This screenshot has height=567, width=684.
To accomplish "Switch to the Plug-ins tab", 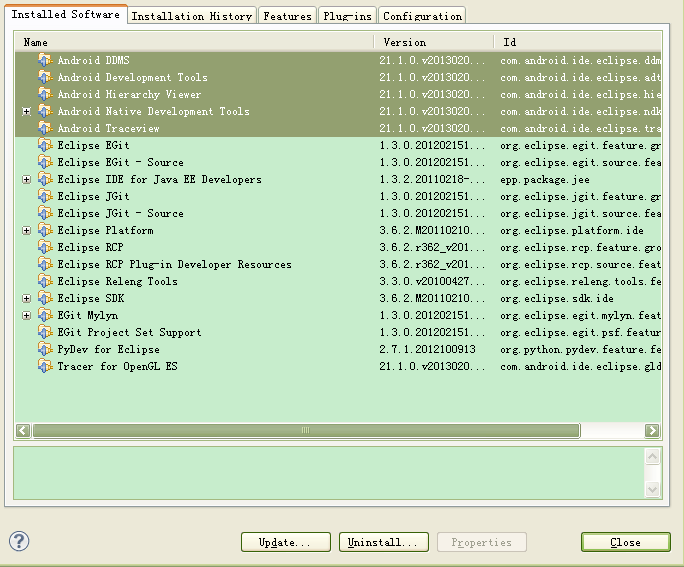I will tap(347, 16).
